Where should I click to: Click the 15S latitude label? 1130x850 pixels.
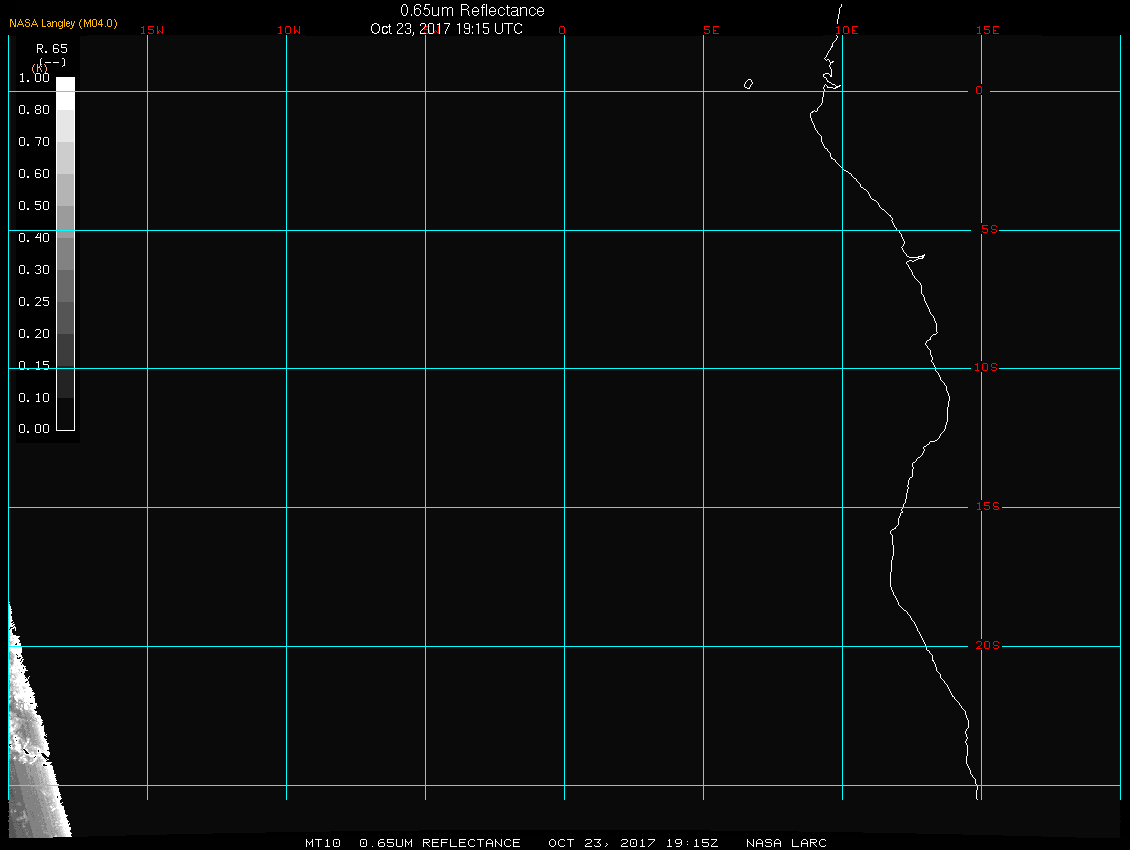coord(987,507)
